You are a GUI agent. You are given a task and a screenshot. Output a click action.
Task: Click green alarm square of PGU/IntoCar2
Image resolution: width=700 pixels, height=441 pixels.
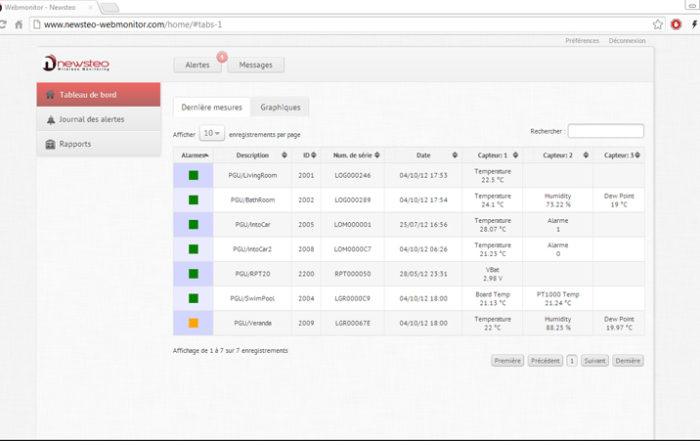point(193,249)
